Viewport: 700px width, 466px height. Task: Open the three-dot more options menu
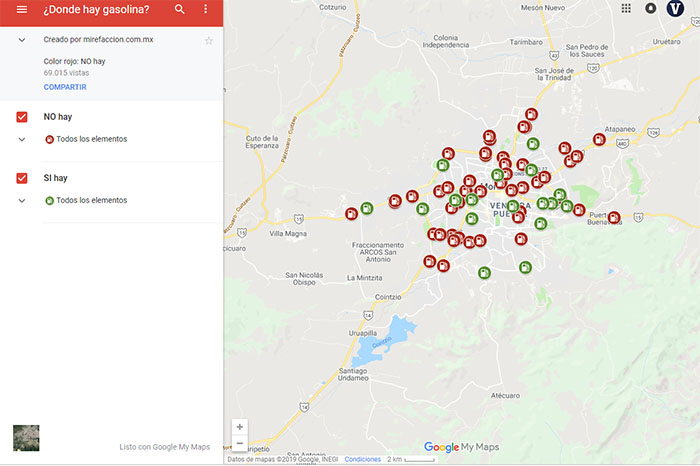click(x=206, y=9)
